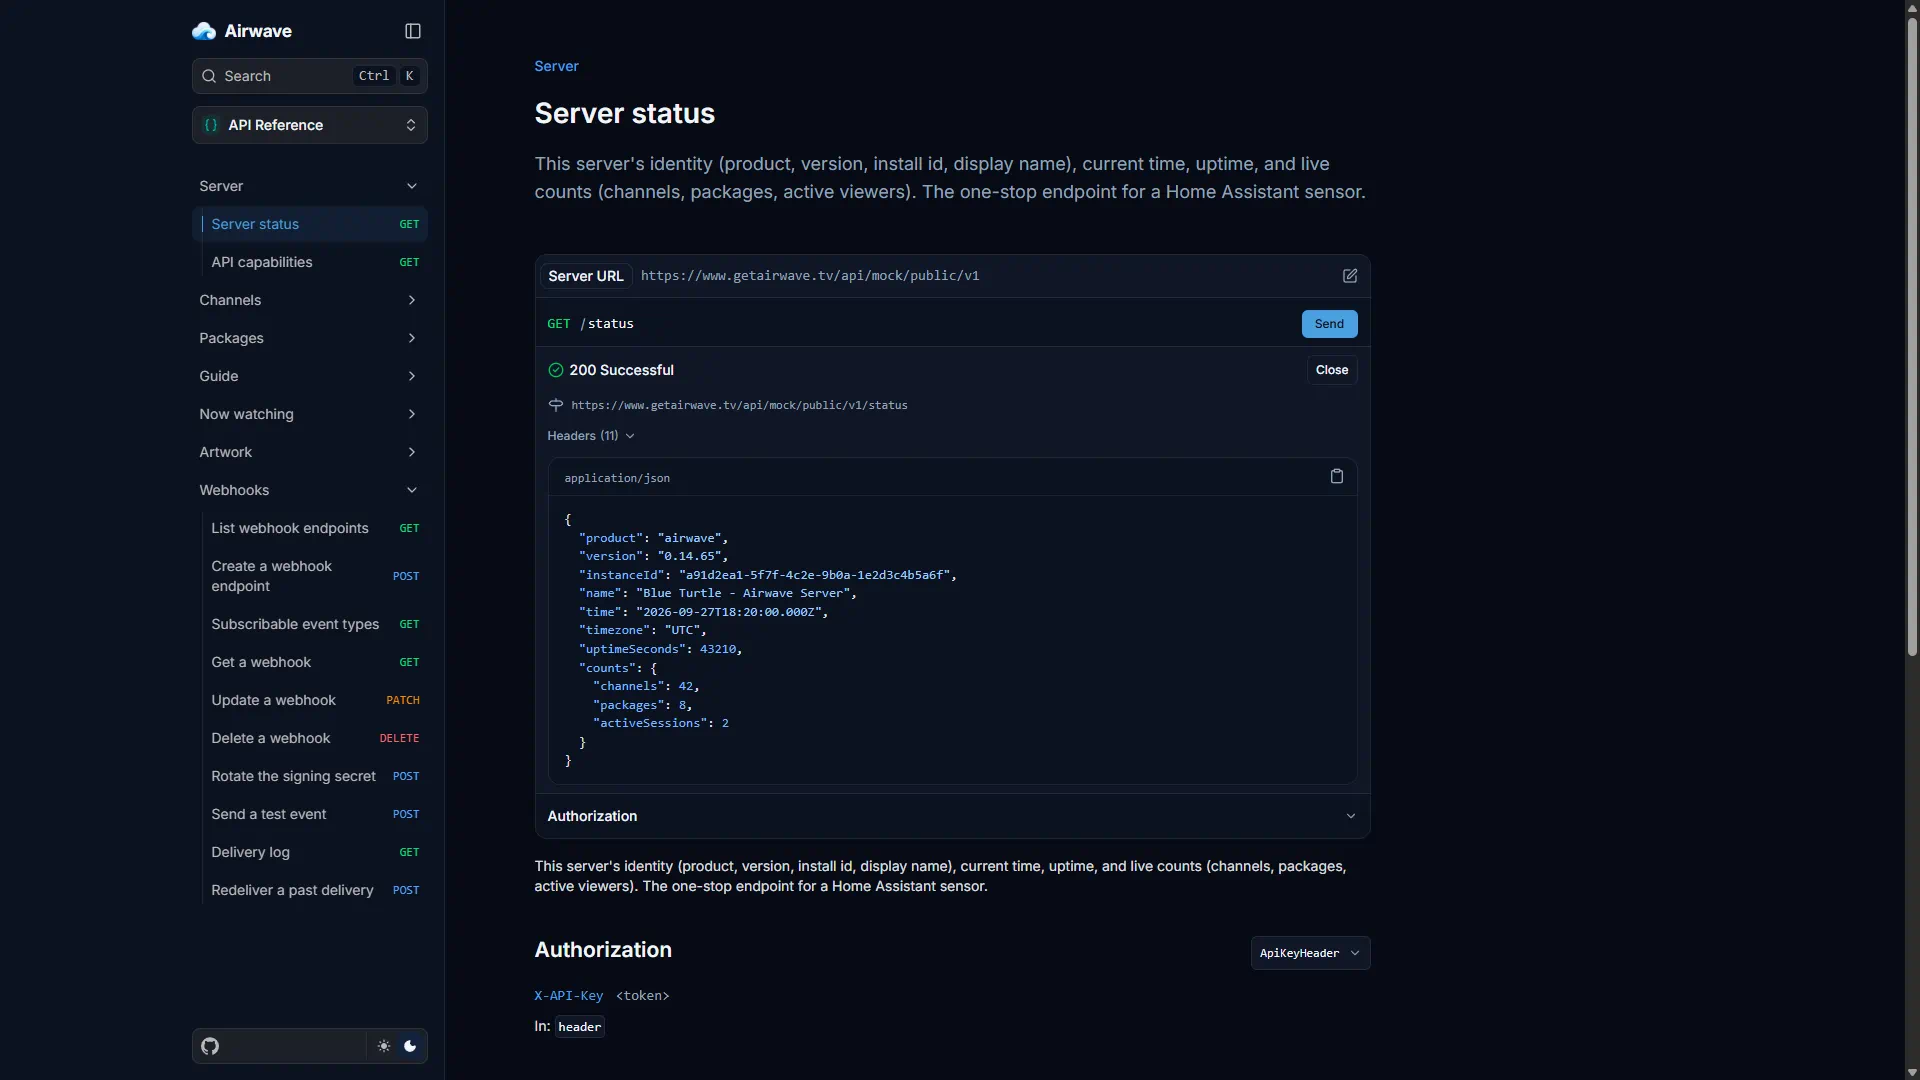The width and height of the screenshot is (1920, 1080).
Task: Close the 200 response panel
Action: [x=1331, y=370]
